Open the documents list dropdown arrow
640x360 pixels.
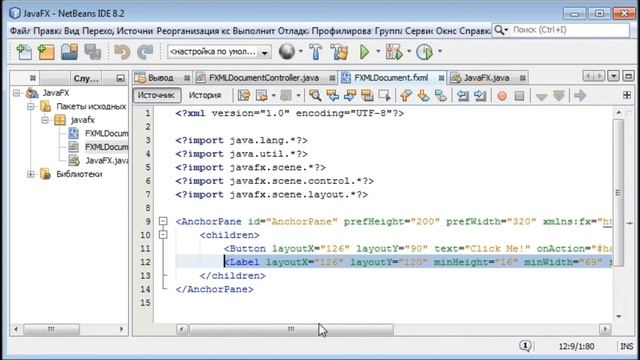613,76
